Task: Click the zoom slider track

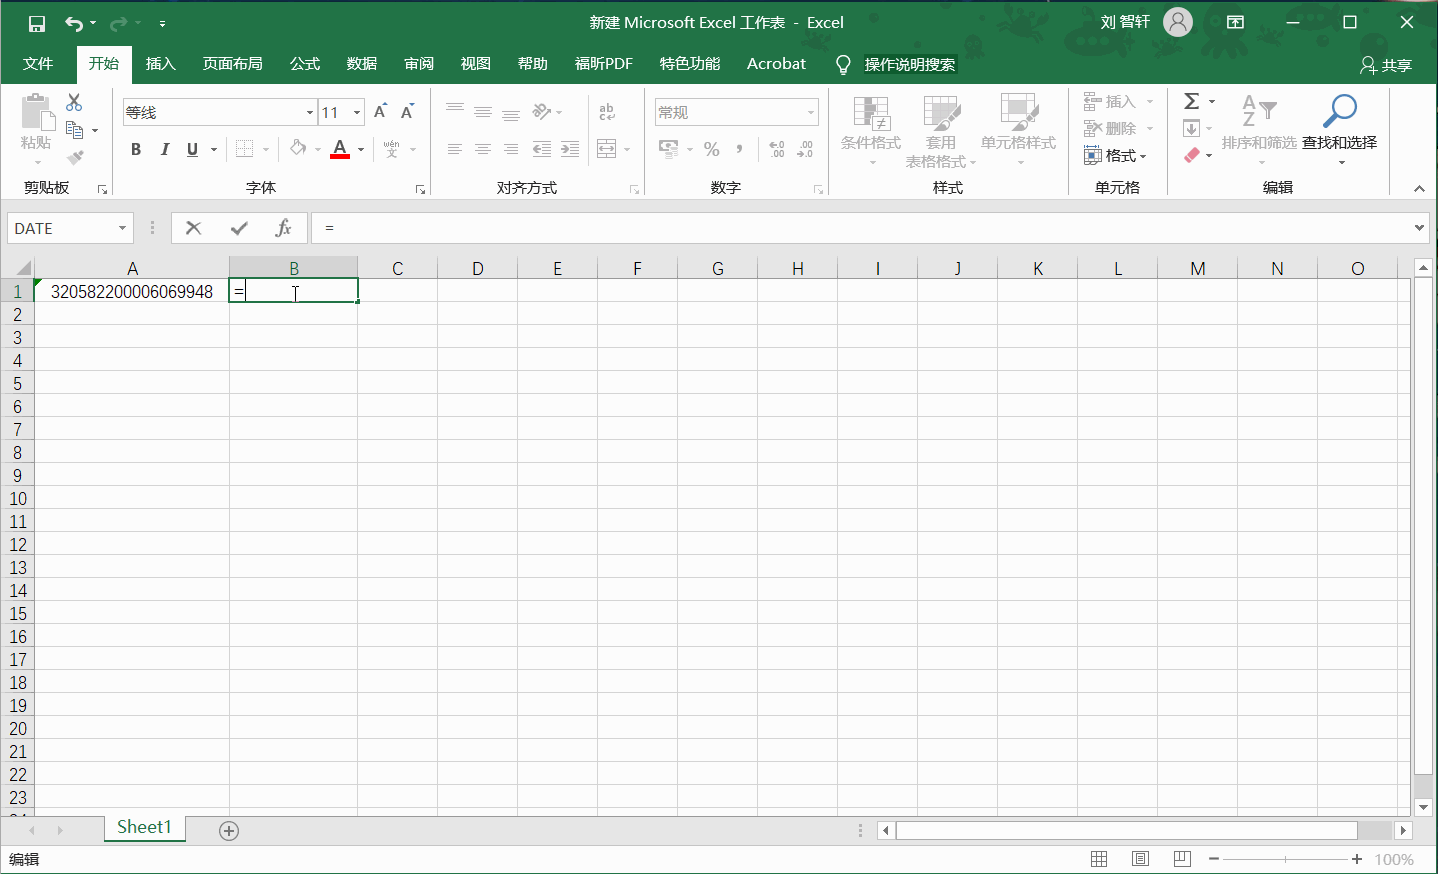Action: pyautogui.click(x=1285, y=859)
